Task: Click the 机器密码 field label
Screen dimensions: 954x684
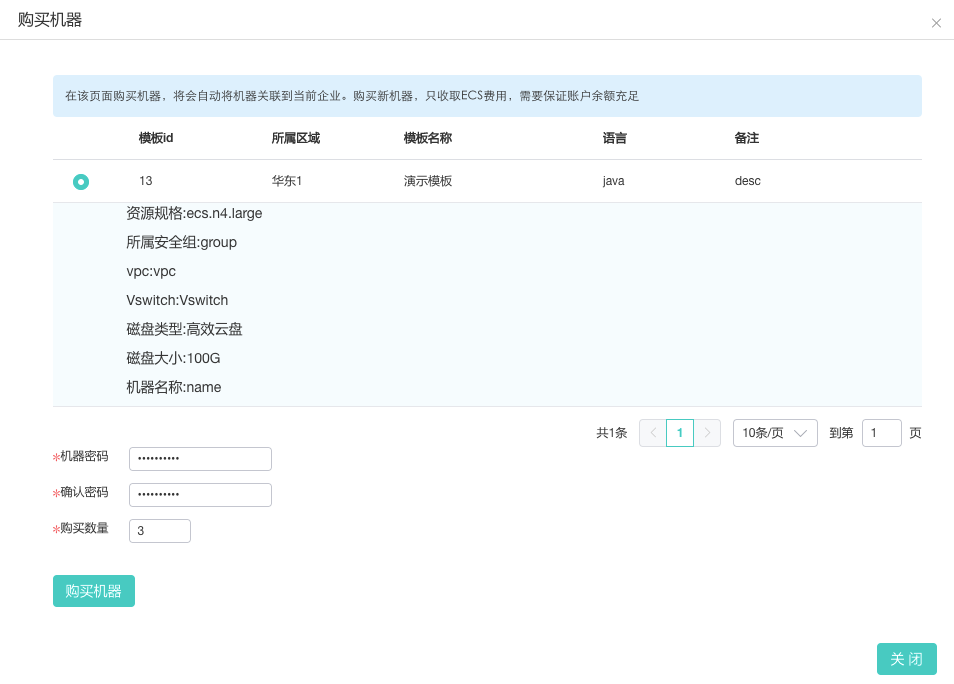Action: coord(84,456)
